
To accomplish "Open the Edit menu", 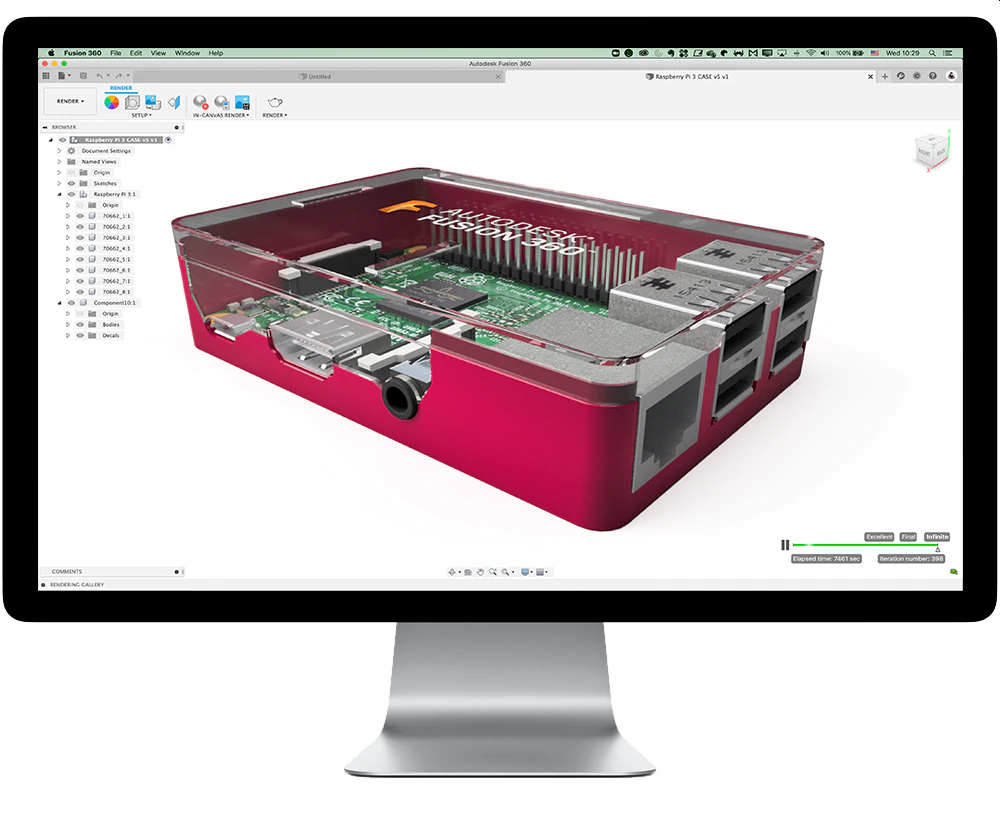I will [x=136, y=54].
